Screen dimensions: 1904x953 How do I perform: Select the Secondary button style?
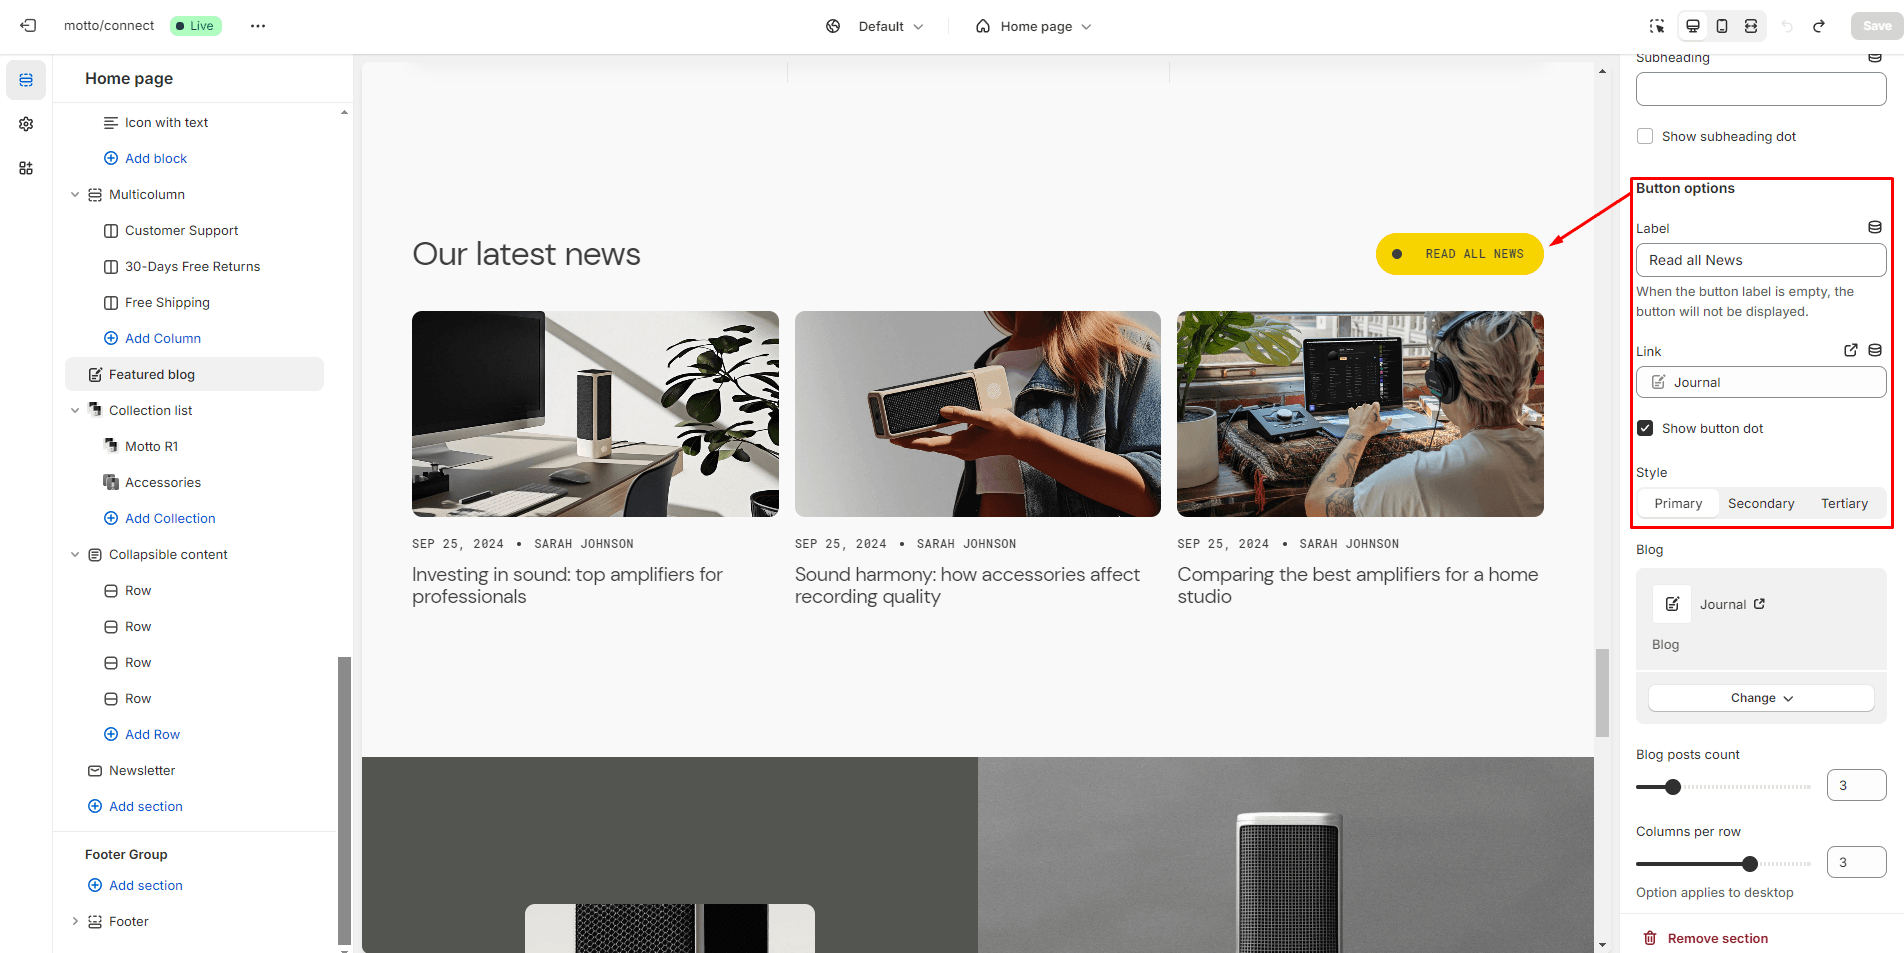pos(1760,503)
